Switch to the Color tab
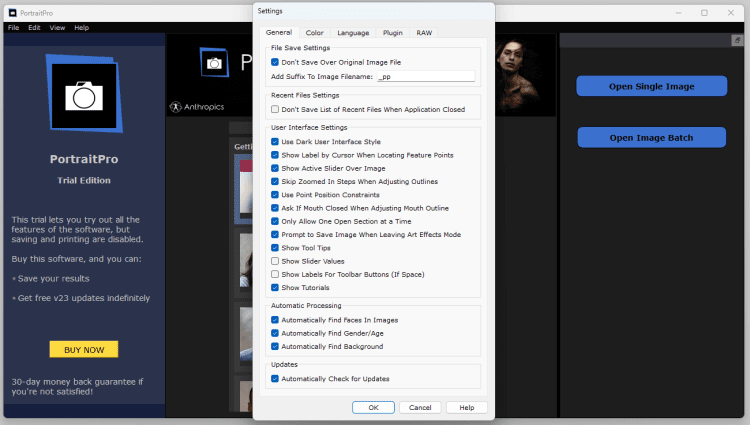Screen dimensions: 750x425 315,33
